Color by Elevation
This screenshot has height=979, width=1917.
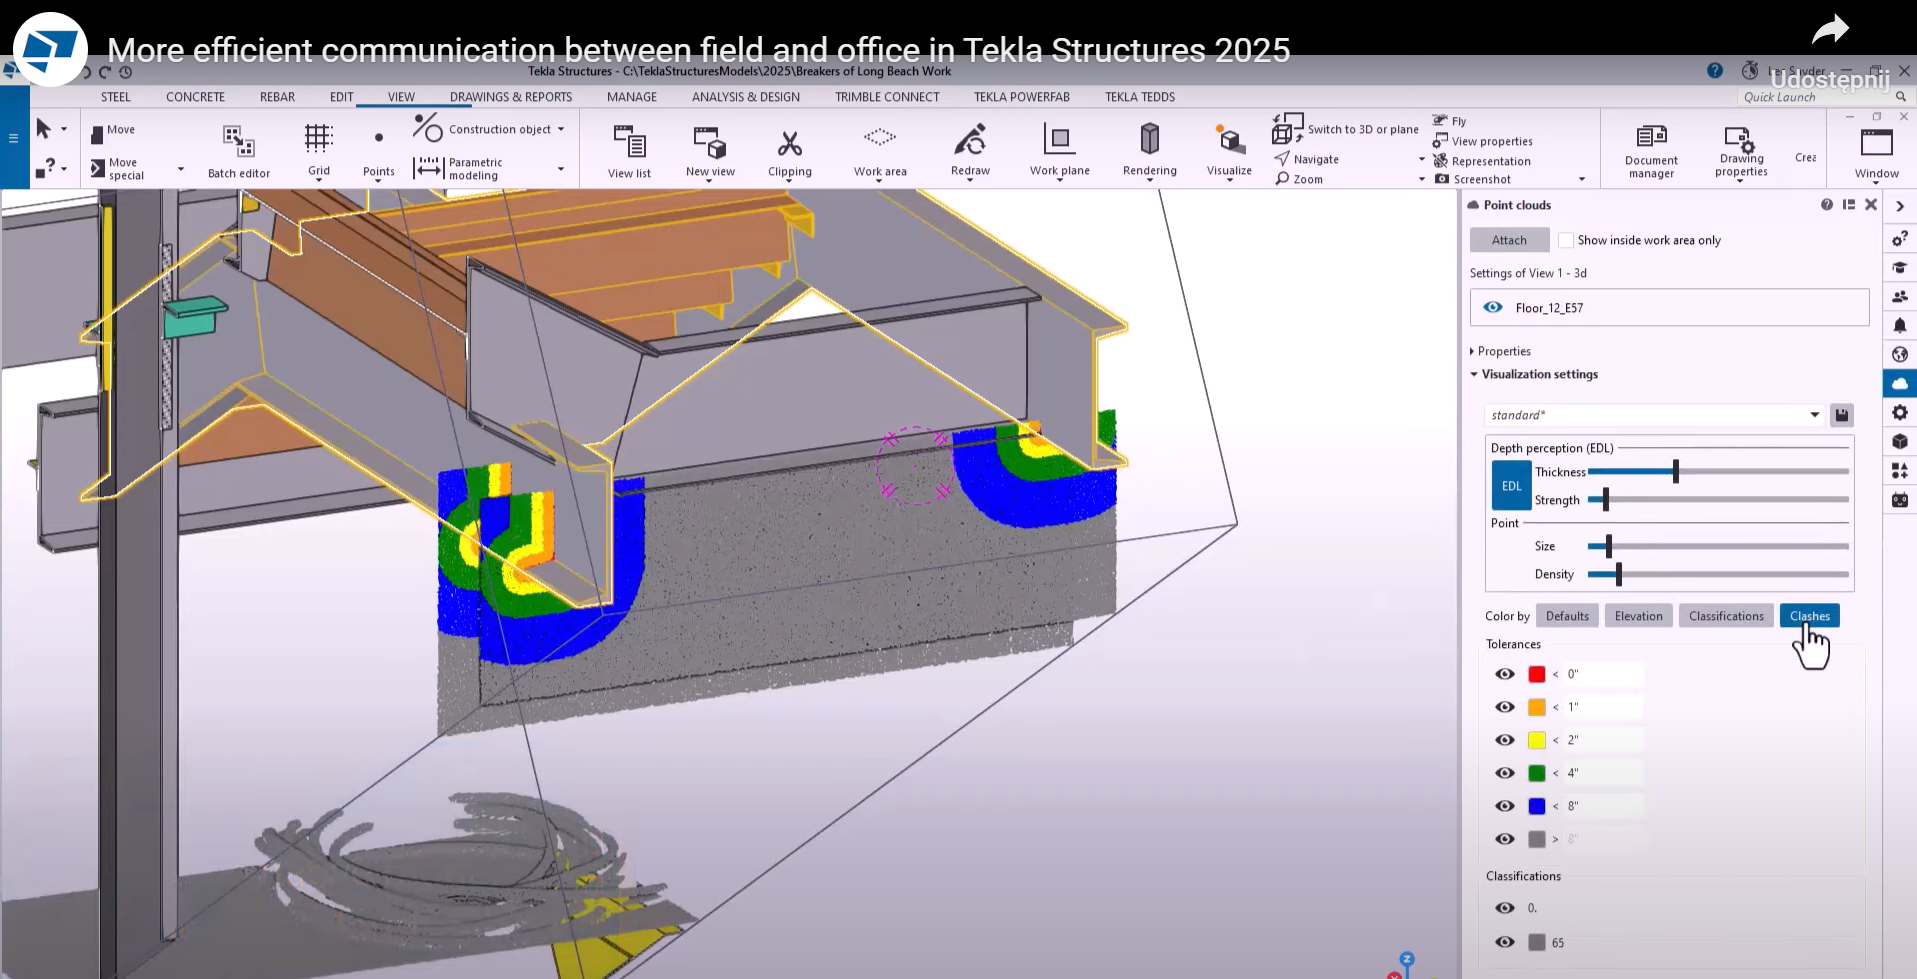[x=1638, y=616]
